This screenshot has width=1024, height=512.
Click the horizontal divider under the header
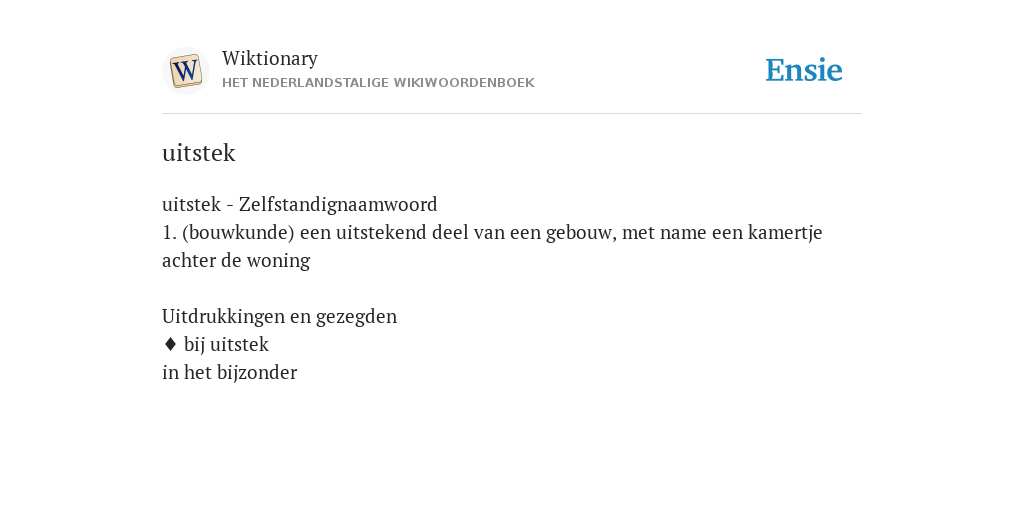(x=512, y=114)
